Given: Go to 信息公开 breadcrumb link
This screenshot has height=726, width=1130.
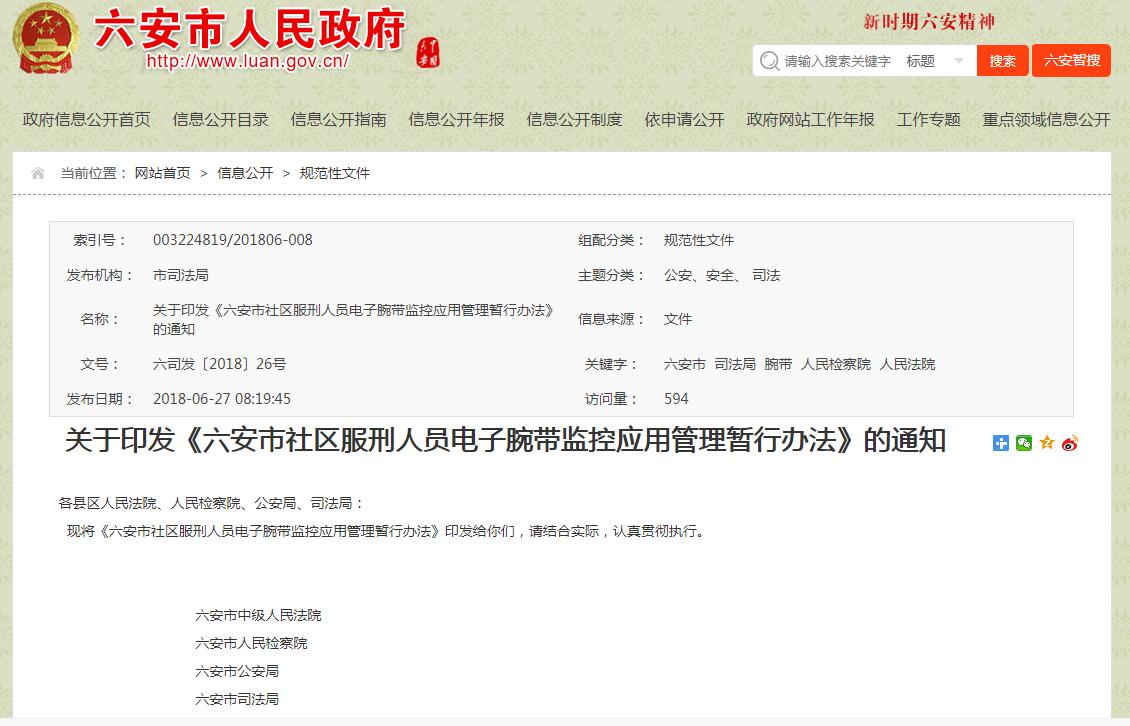Looking at the screenshot, I should tap(245, 173).
